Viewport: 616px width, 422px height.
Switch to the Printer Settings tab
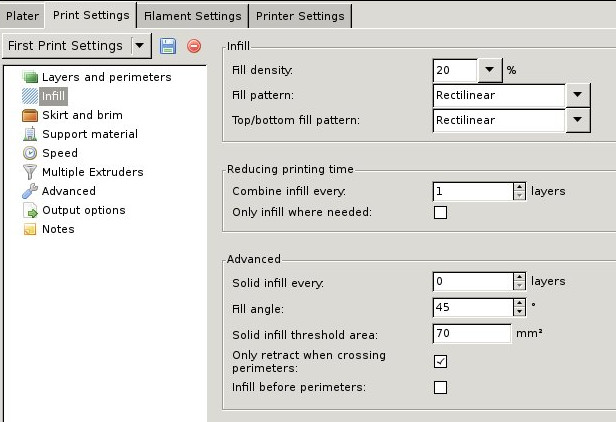(300, 16)
